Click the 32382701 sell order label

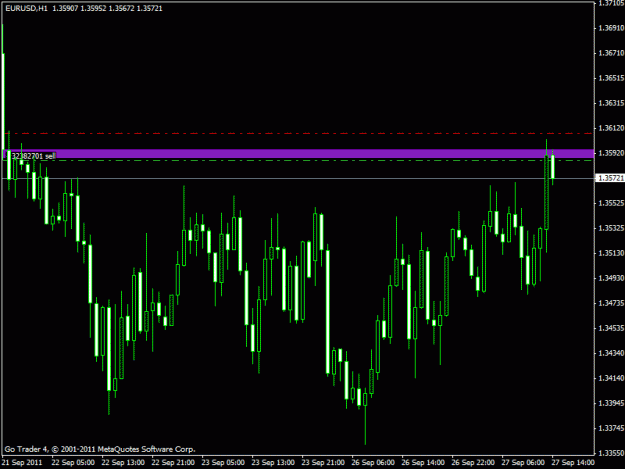[33, 156]
